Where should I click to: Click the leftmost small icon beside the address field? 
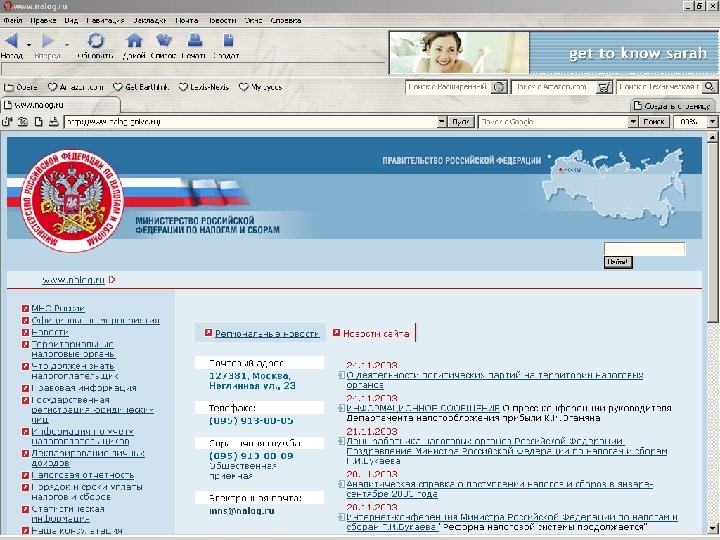point(7,122)
